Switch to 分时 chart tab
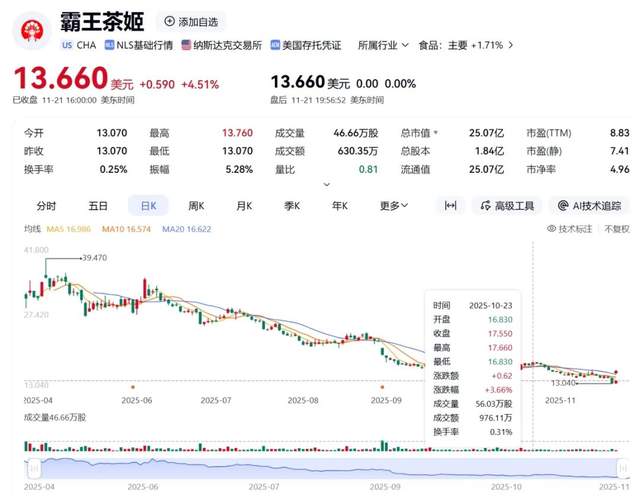The image size is (640, 500). (46, 206)
